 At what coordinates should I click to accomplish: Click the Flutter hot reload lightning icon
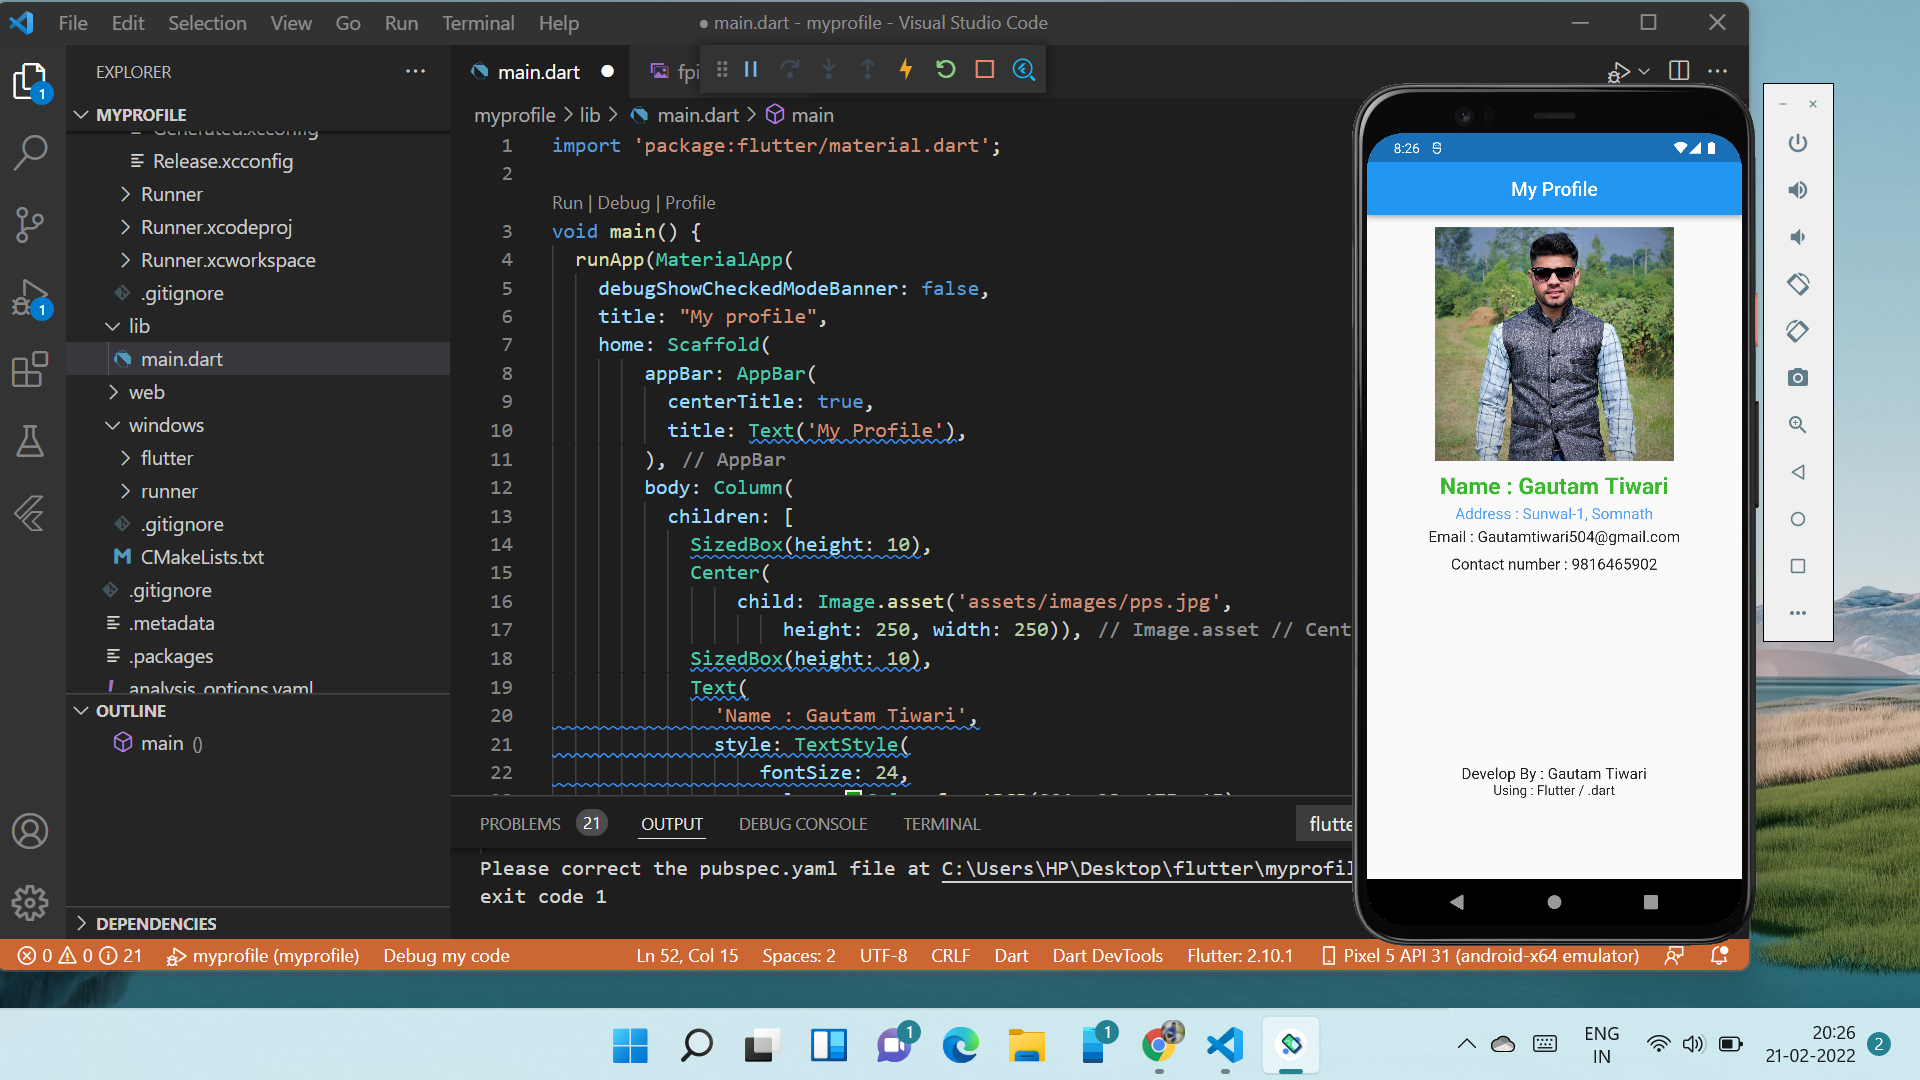point(906,69)
